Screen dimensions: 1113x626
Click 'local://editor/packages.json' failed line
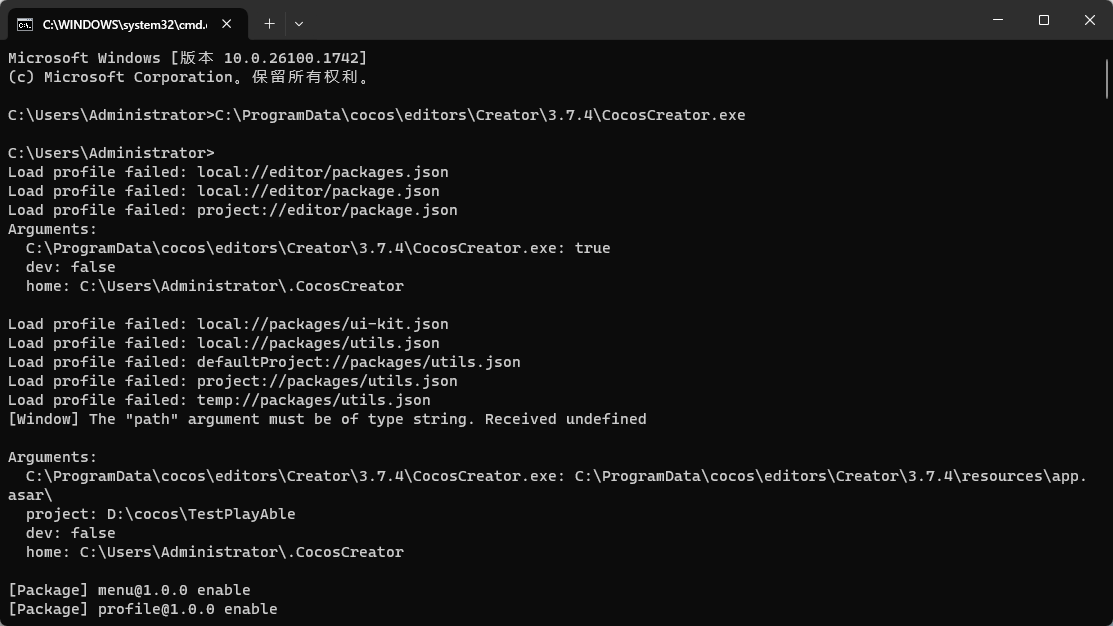click(228, 172)
